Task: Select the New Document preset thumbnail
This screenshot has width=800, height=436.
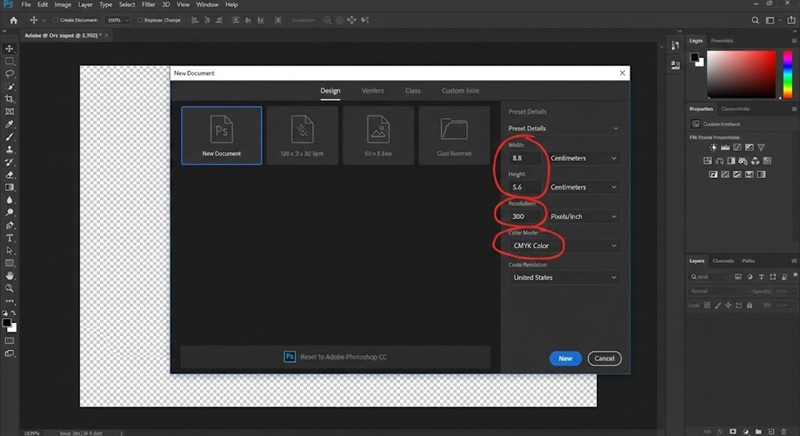Action: (x=221, y=136)
